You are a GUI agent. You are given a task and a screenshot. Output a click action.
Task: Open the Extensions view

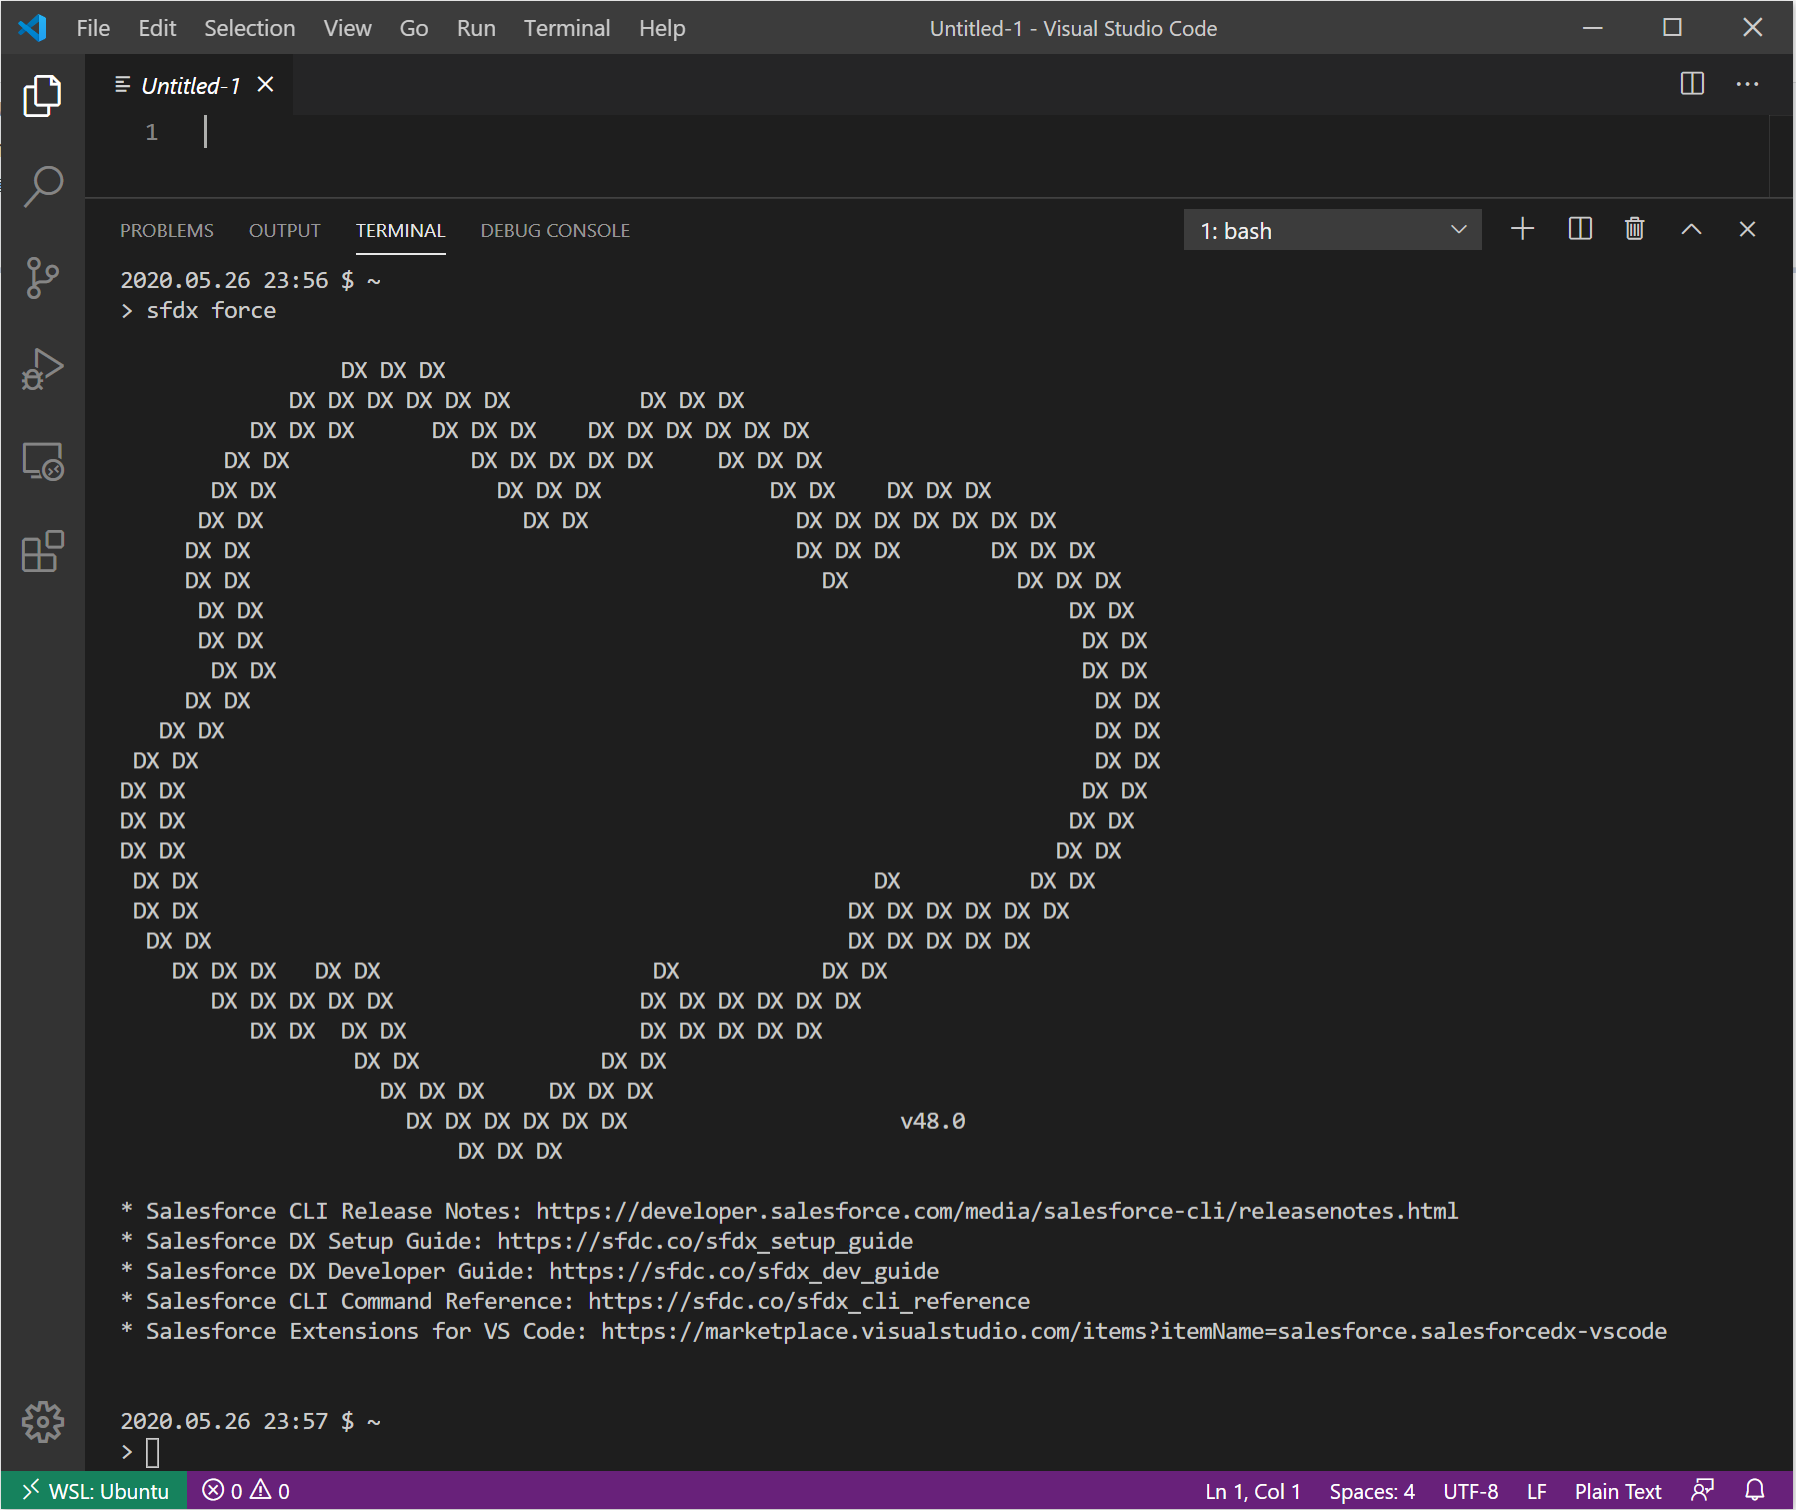[42, 551]
